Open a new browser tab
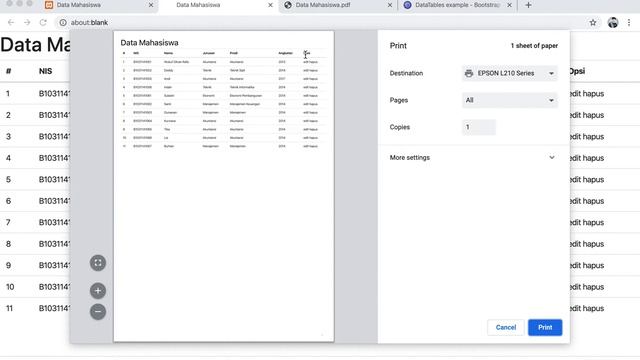 (528, 5)
